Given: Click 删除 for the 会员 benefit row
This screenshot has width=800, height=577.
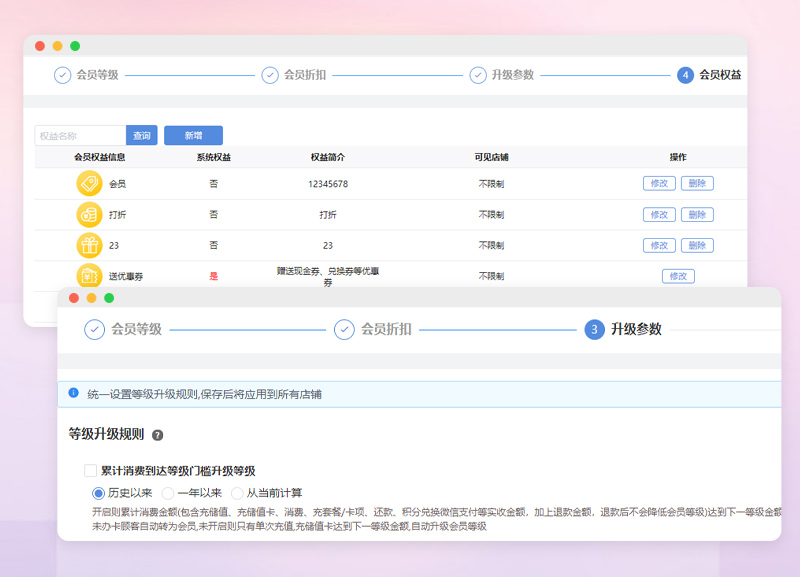Looking at the screenshot, I should pos(697,183).
